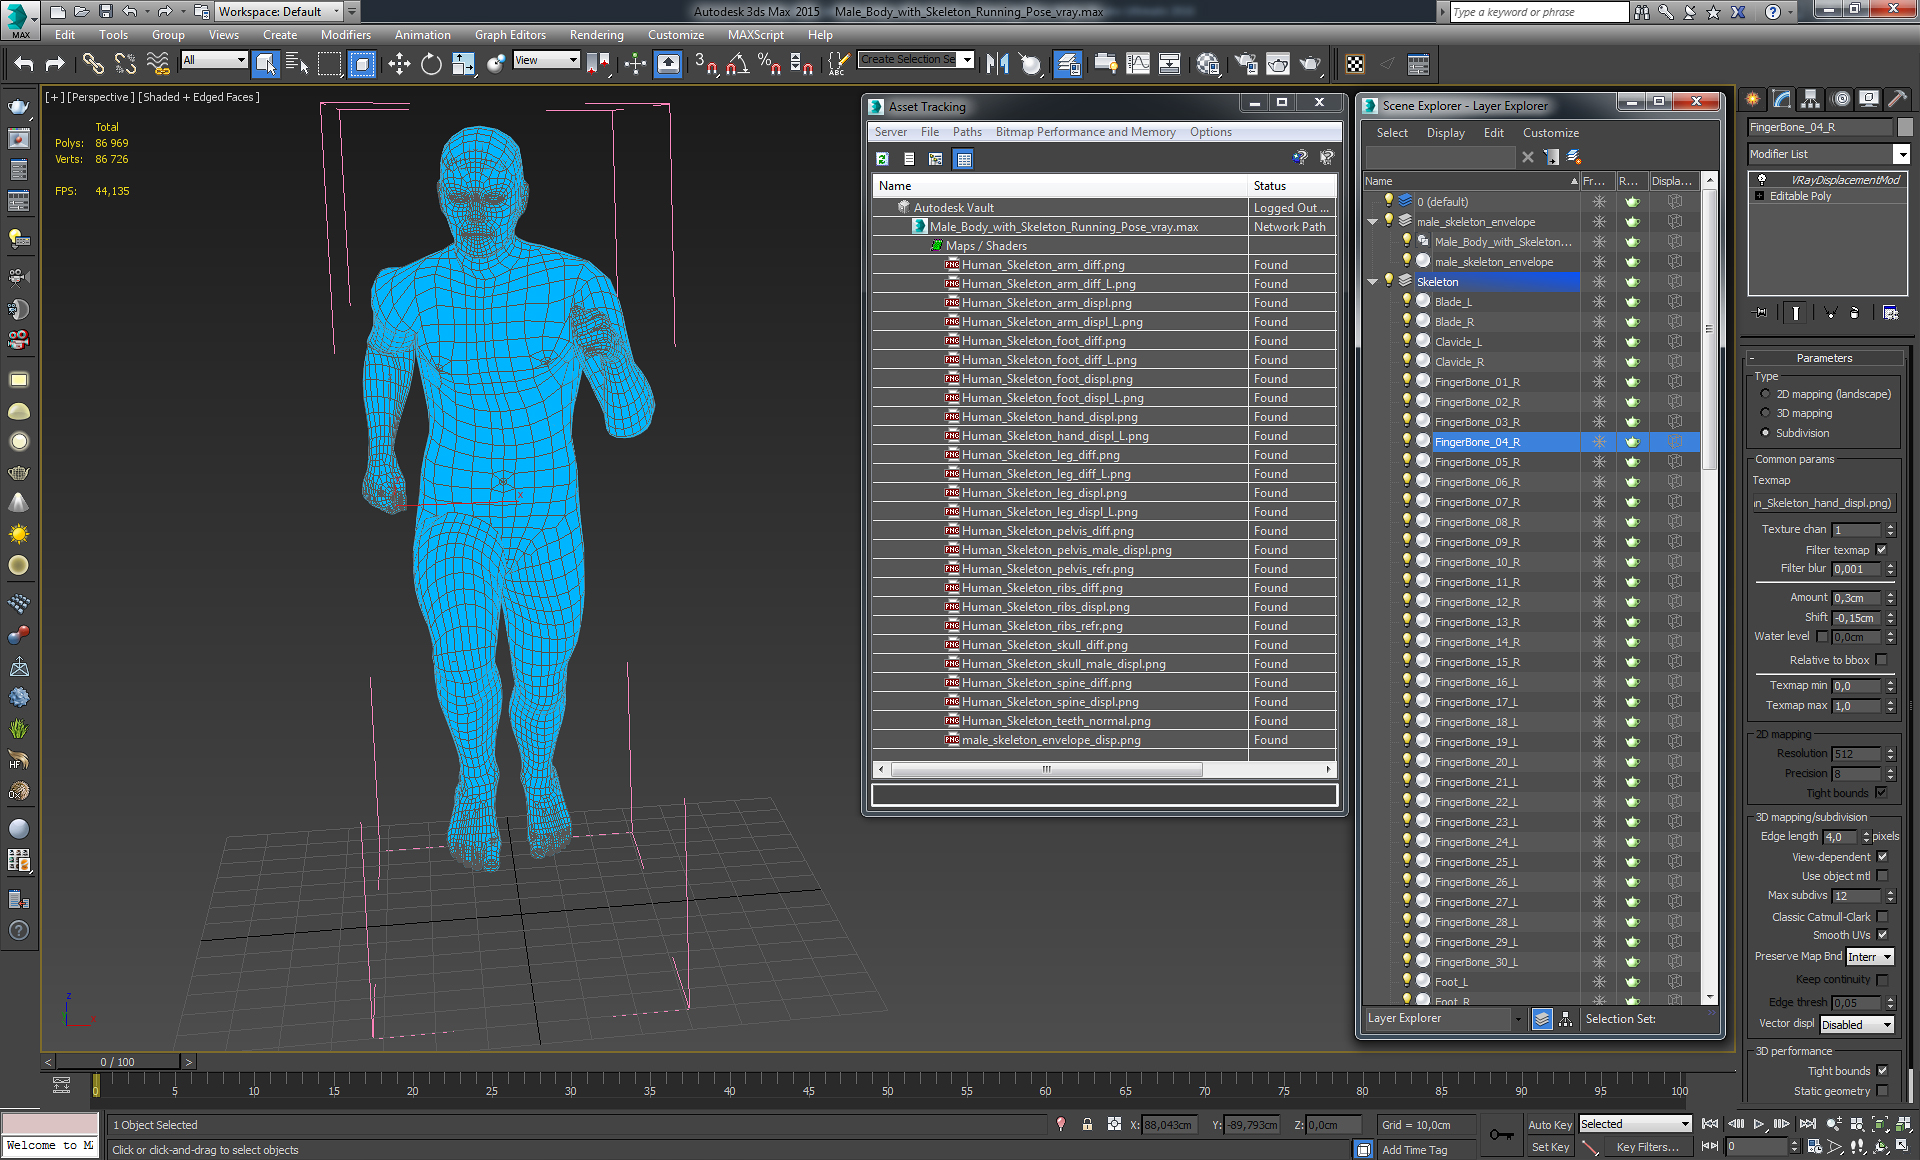The height and width of the screenshot is (1160, 1920).
Task: Click the Auto Key button
Action: (1549, 1125)
